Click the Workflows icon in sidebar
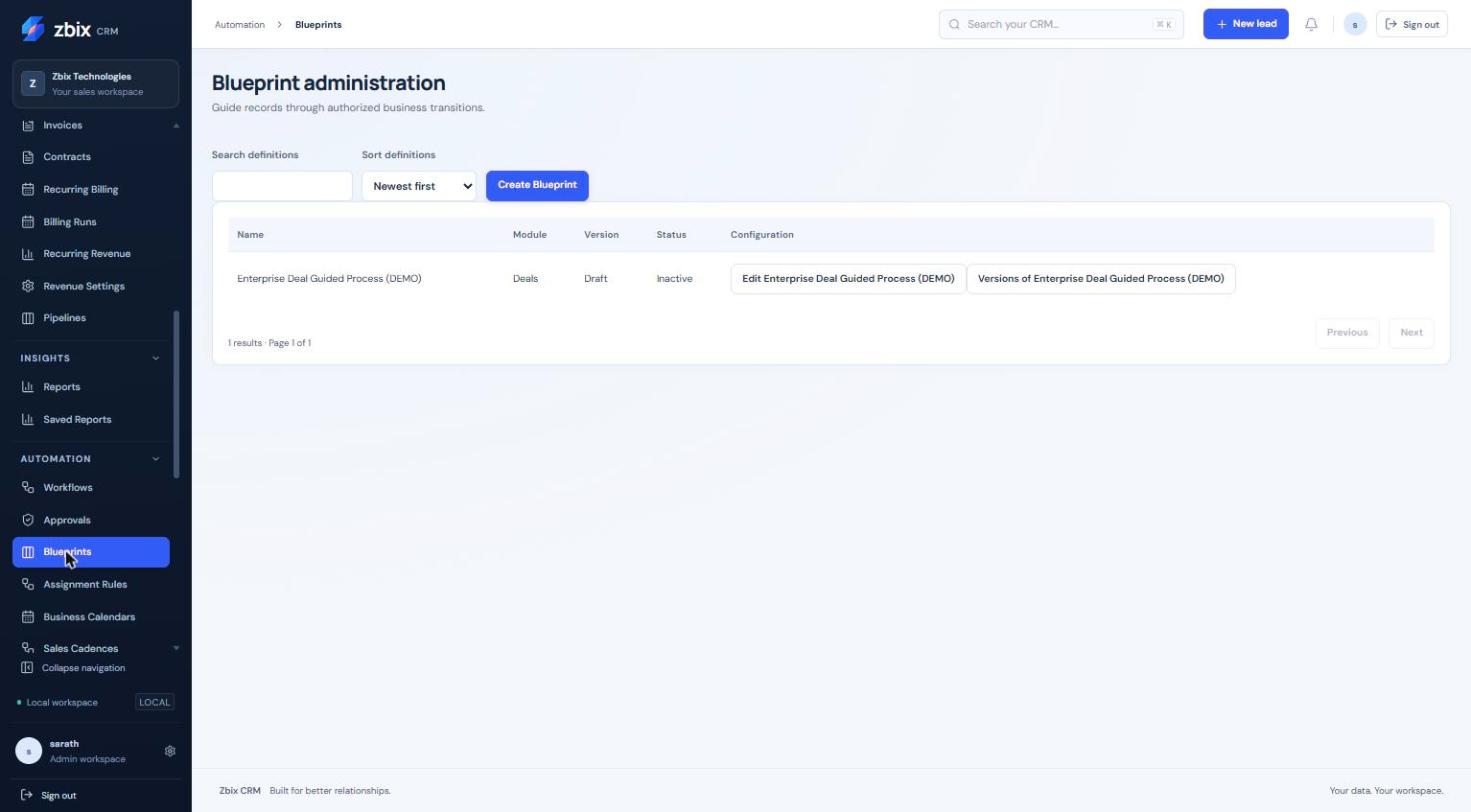 click(28, 488)
